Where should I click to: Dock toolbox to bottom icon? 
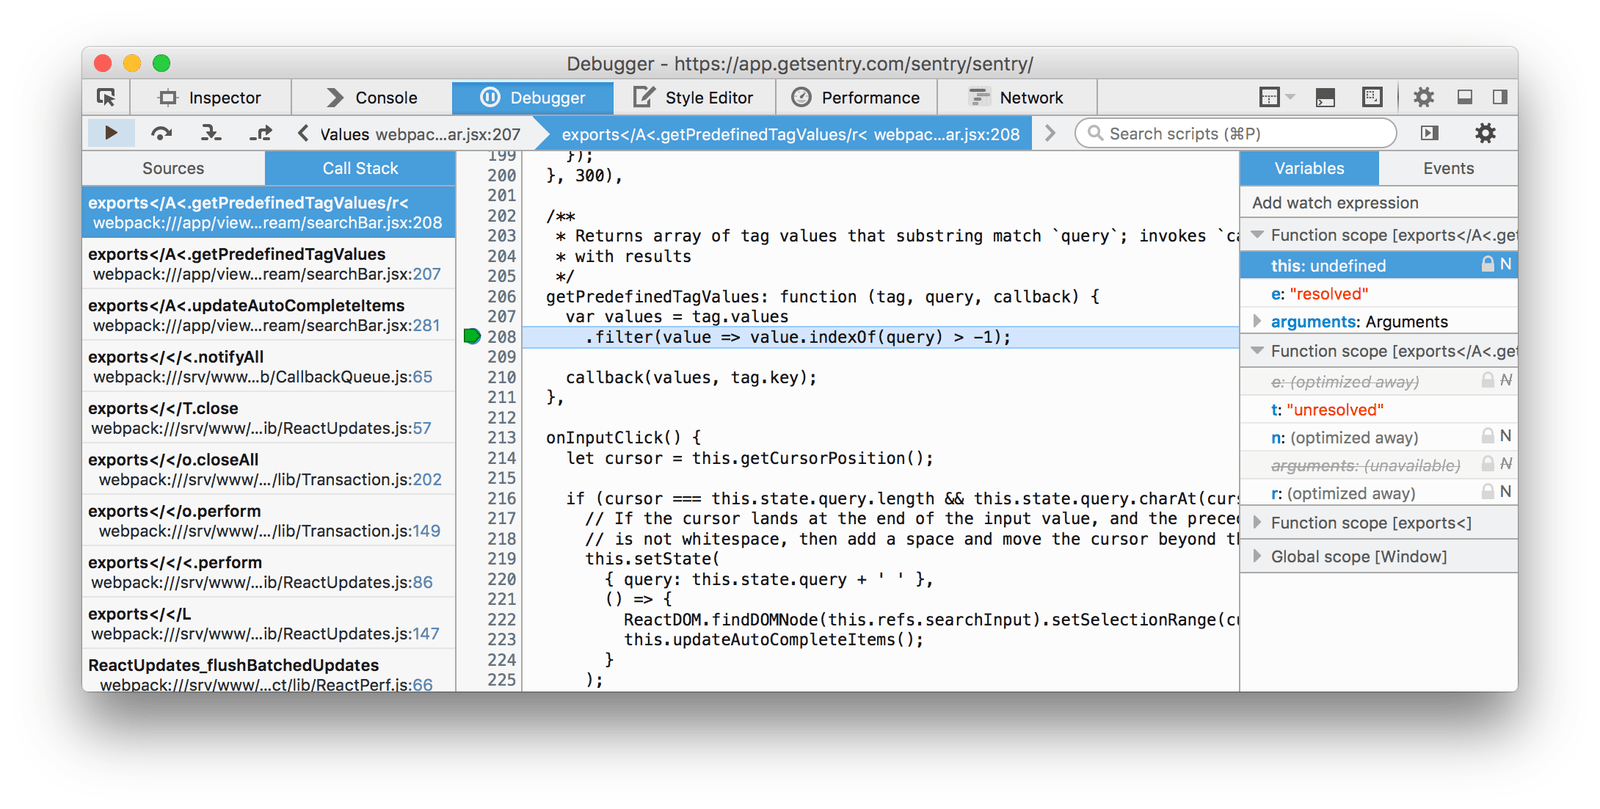[1465, 97]
